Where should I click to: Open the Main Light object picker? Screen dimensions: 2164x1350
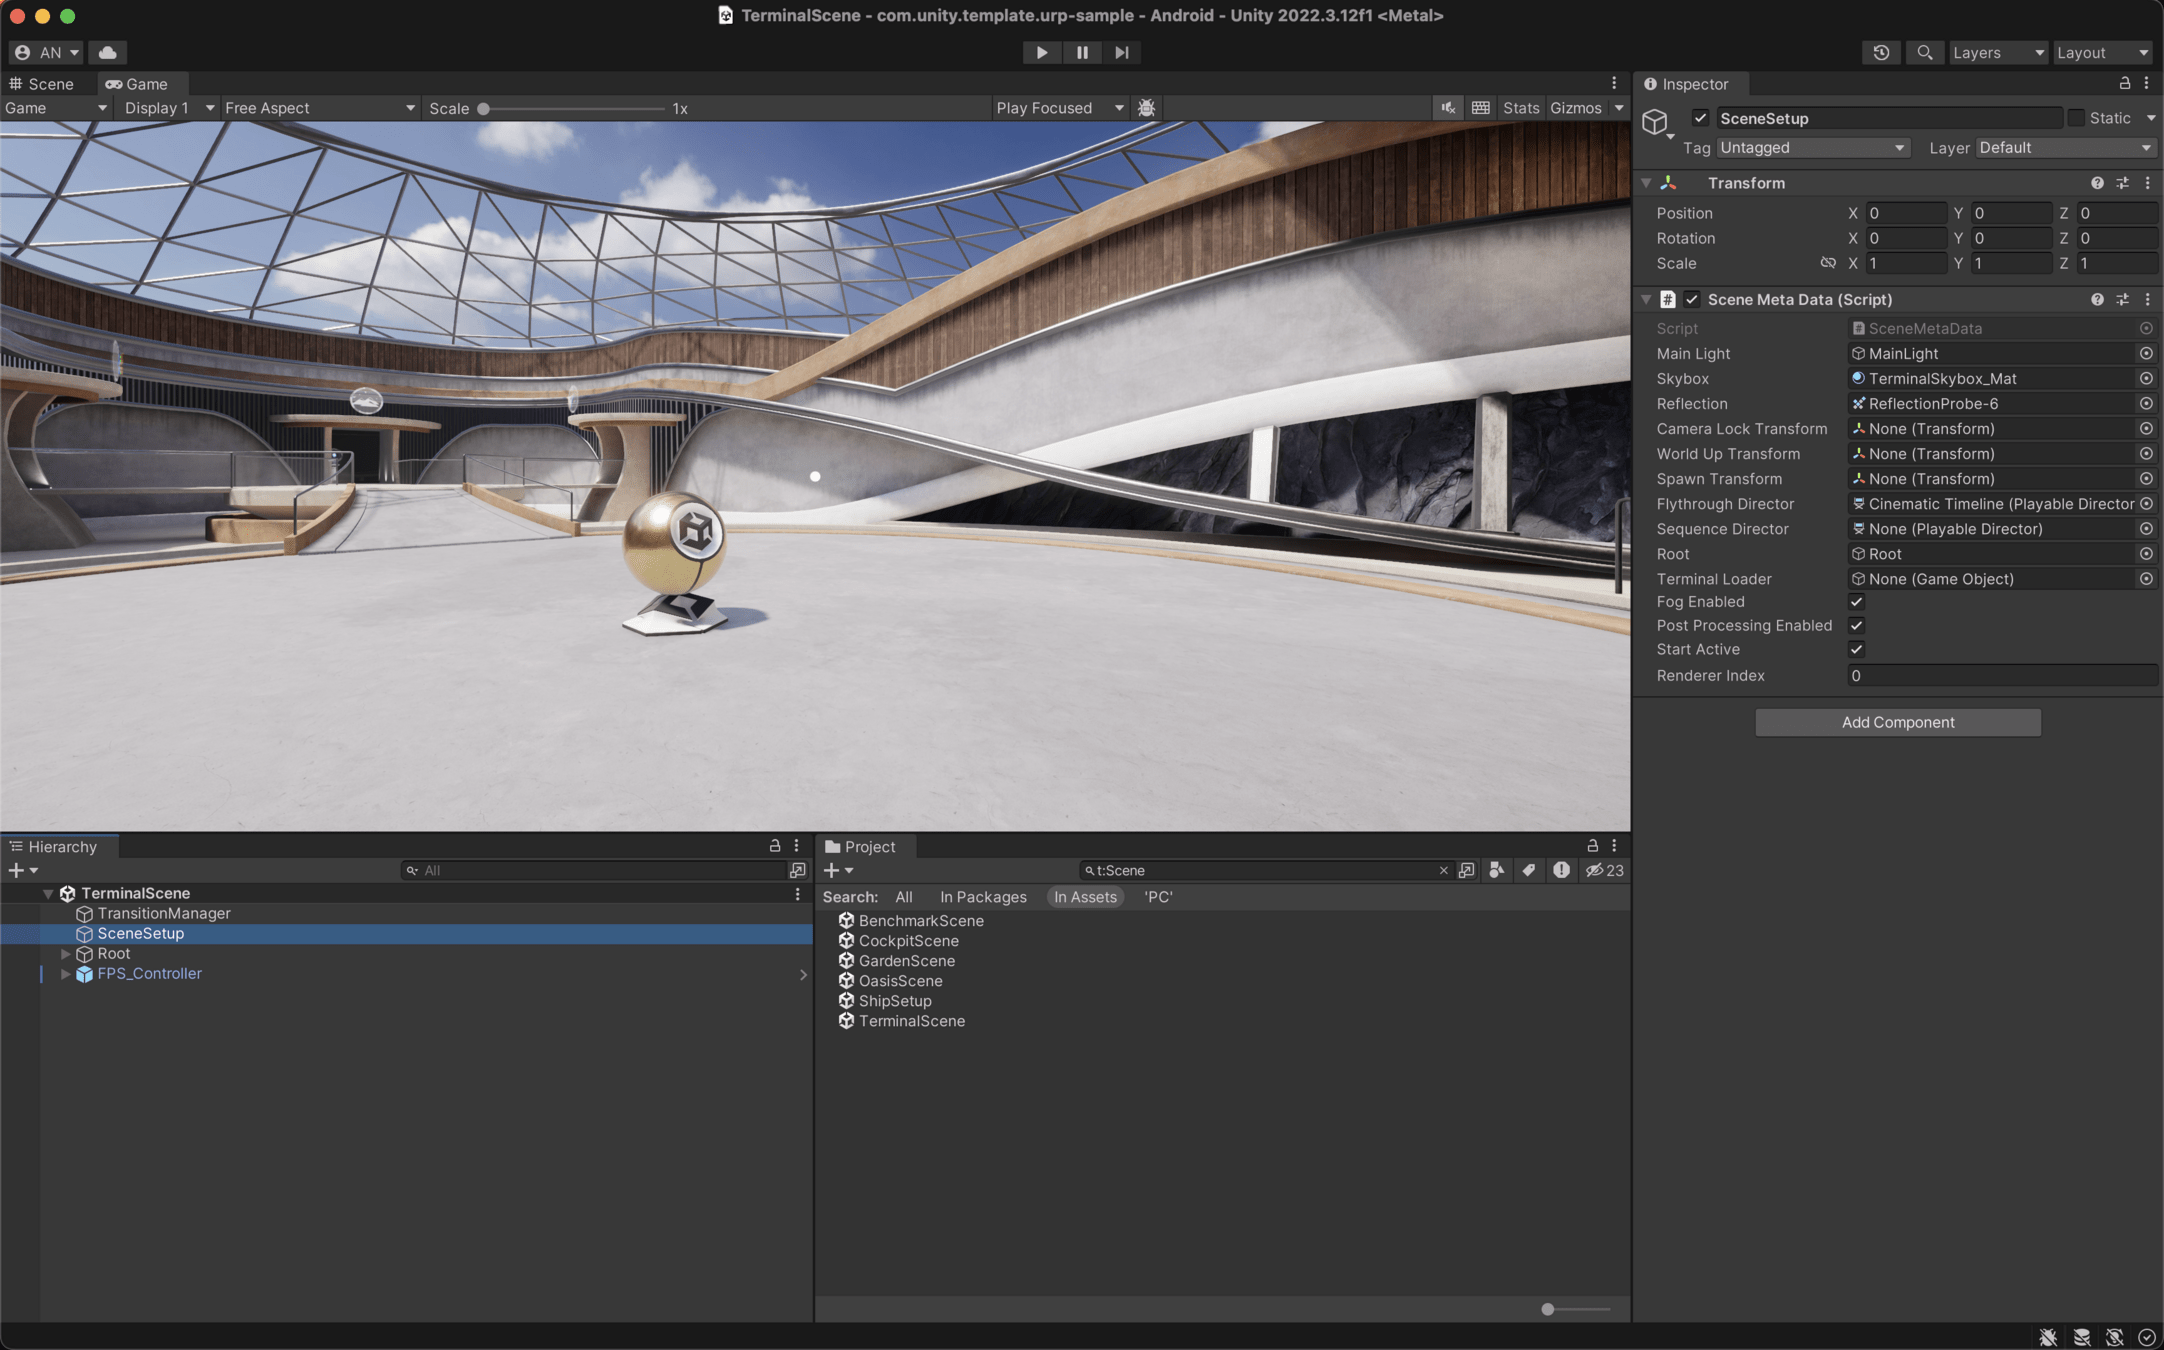point(2146,353)
